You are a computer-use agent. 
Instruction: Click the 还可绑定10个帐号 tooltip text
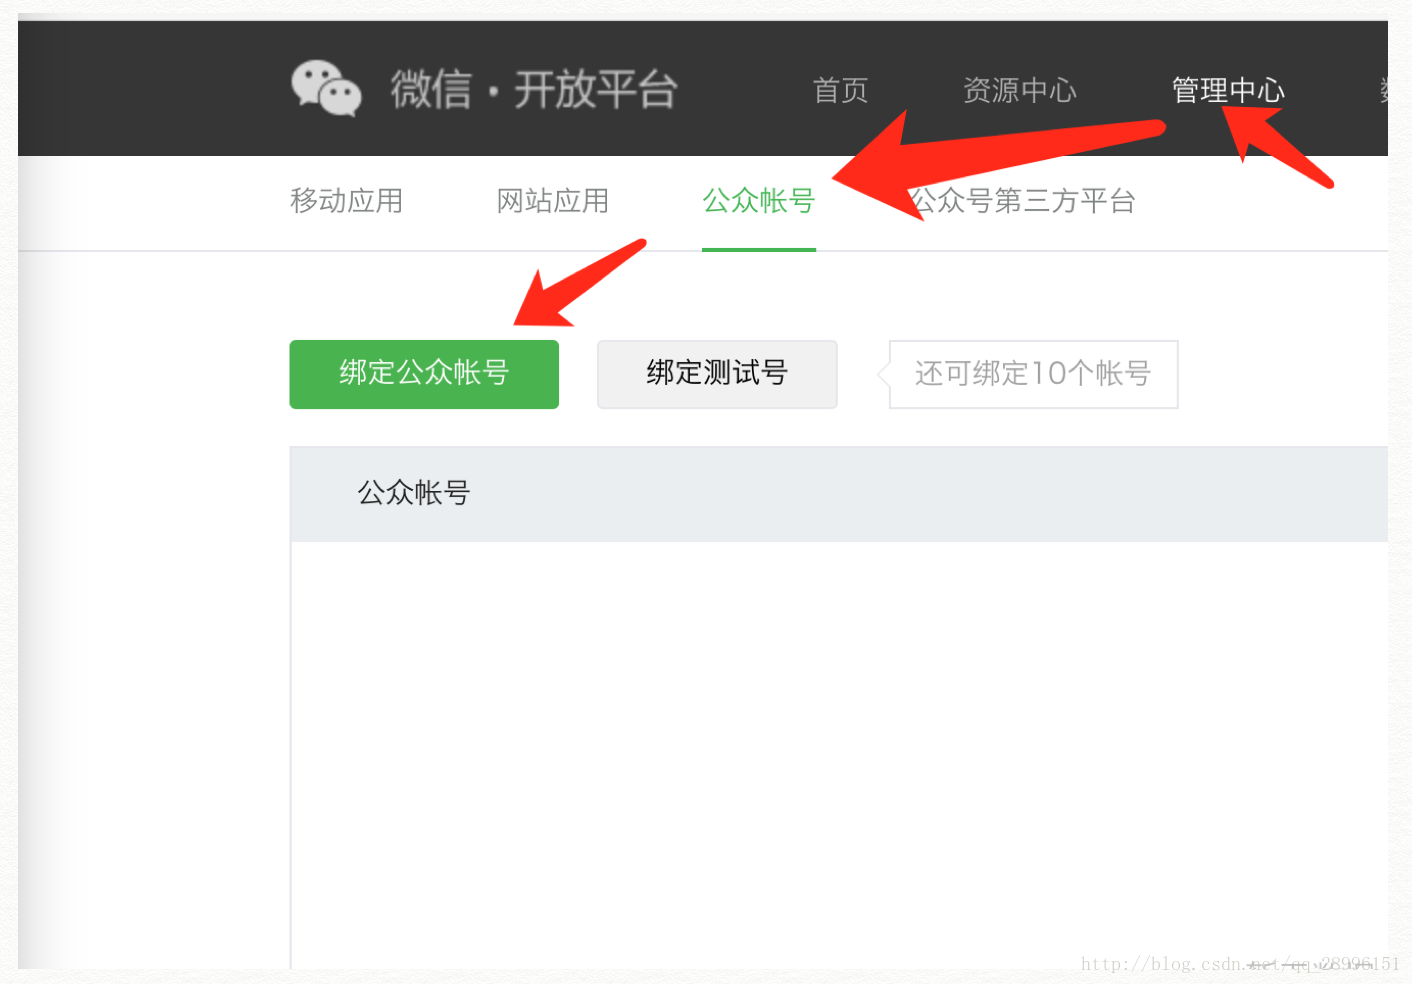point(1033,374)
